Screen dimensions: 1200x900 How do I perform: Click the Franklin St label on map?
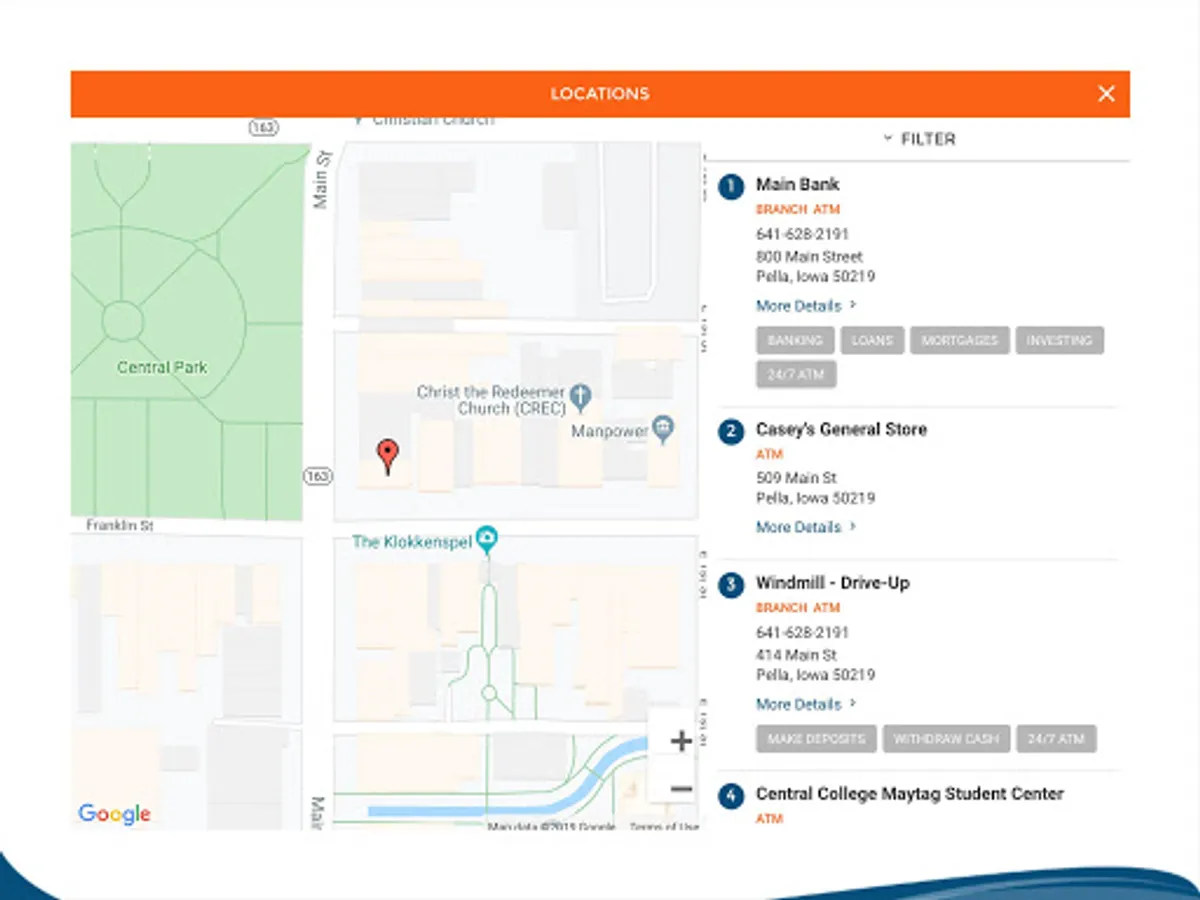click(x=119, y=525)
